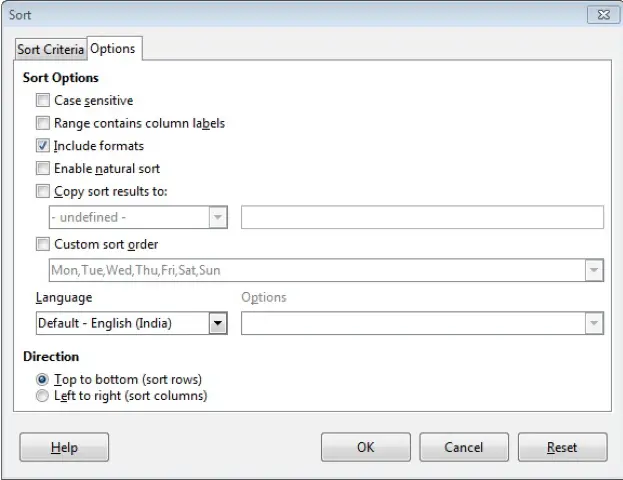Expand the Mon,Tue,Wed custom order dropdown
Screen dimensions: 623x480
(x=594, y=270)
